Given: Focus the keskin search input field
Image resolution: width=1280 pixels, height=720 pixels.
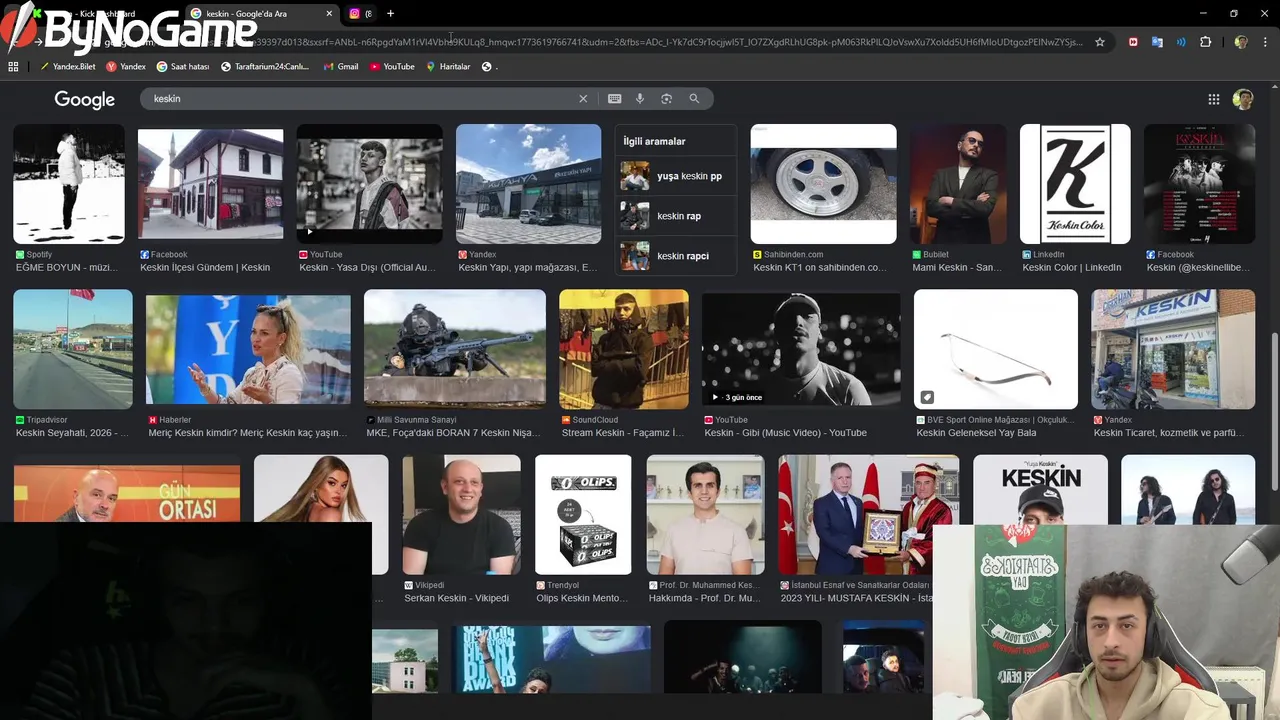Looking at the screenshot, I should [360, 99].
